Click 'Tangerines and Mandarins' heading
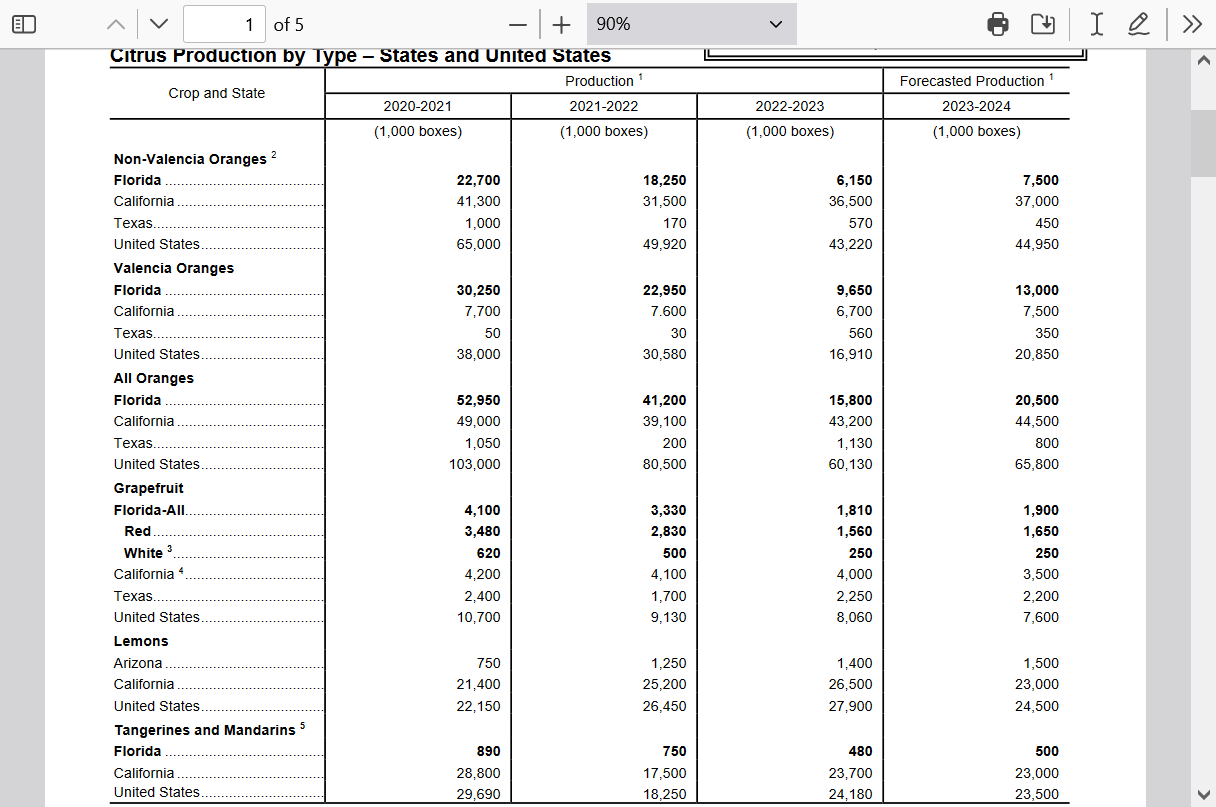 [204, 730]
